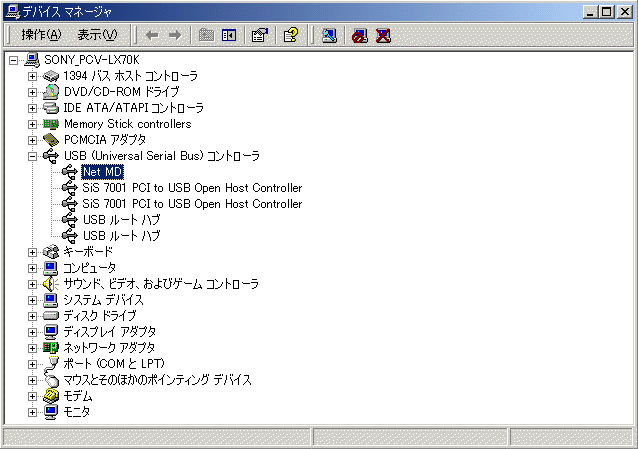Click the Memory Stick controllers icon
The height and width of the screenshot is (449, 638).
click(51, 124)
